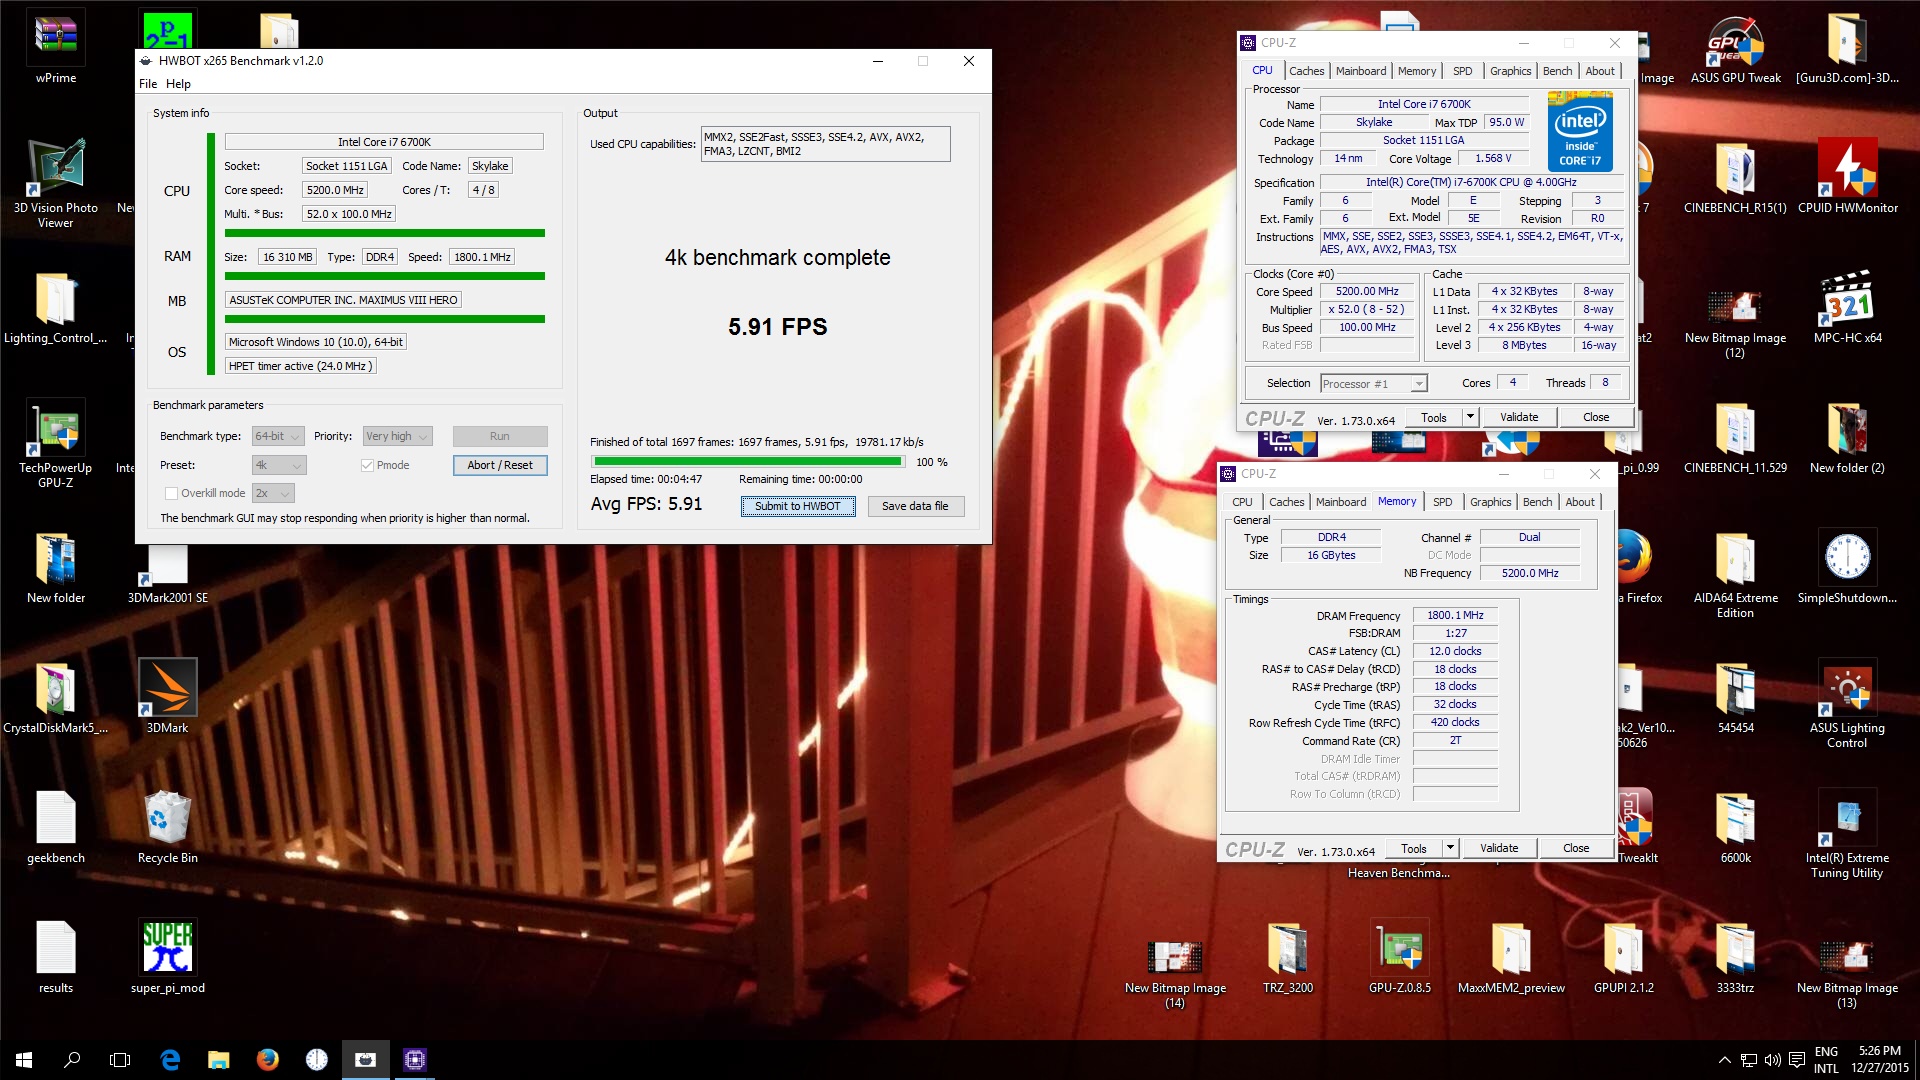This screenshot has width=1920, height=1080.
Task: Show hidden system tray icons
Action: (x=1724, y=1060)
